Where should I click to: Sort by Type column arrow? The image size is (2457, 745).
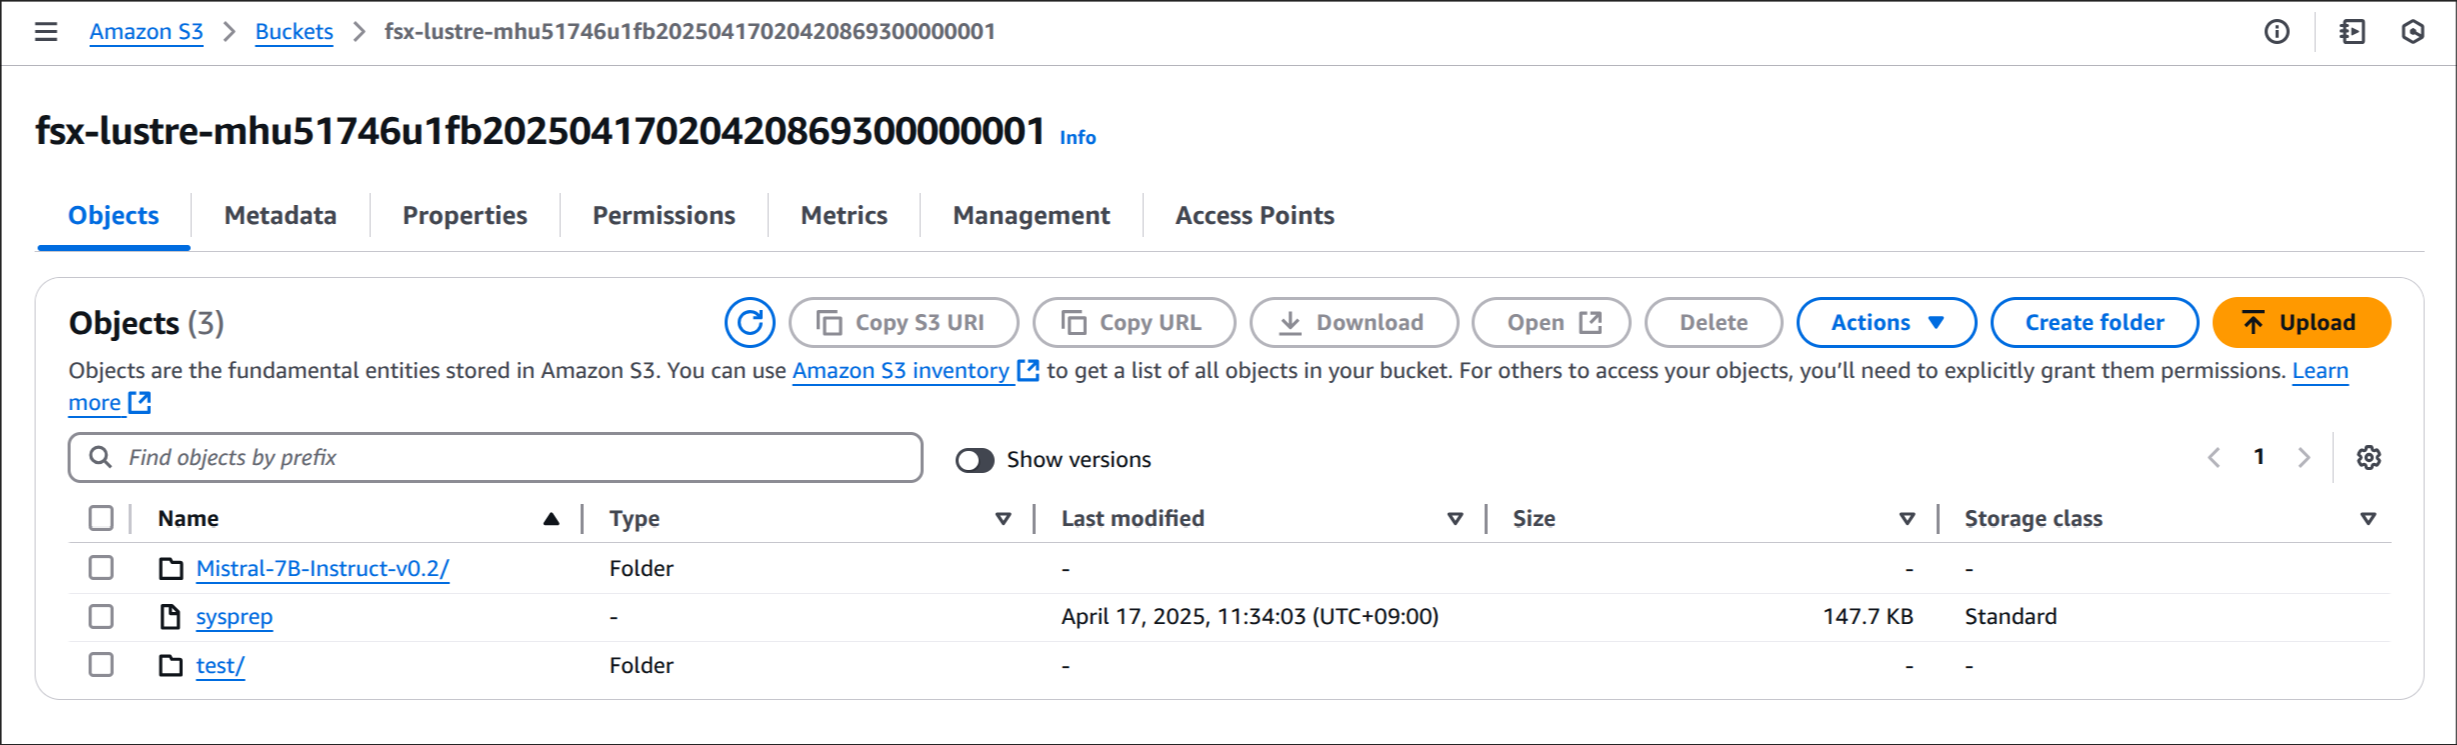[1003, 519]
